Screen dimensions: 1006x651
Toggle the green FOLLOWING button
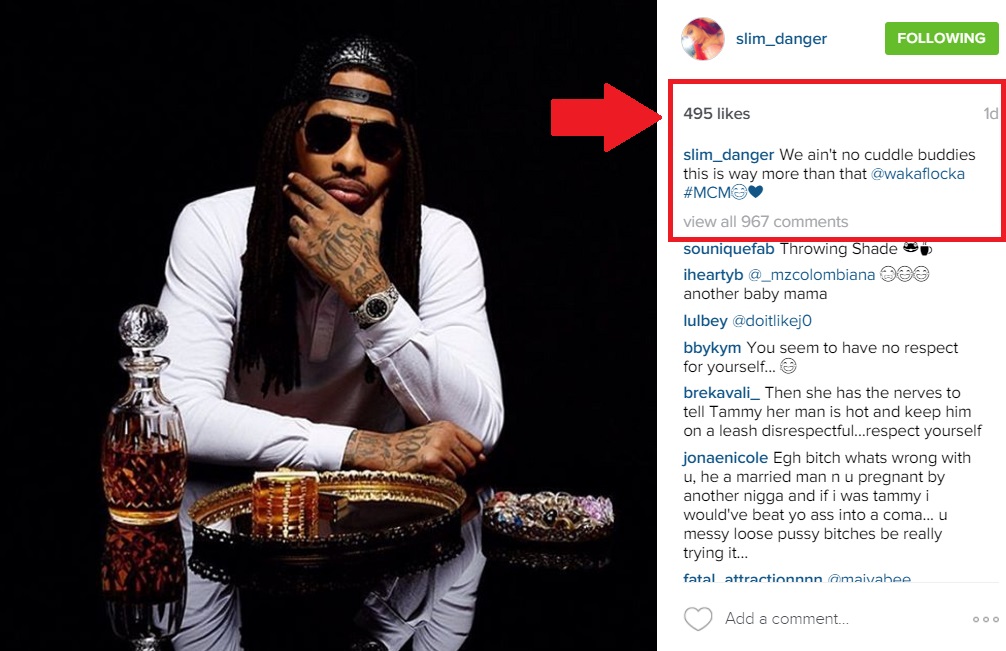pos(941,38)
